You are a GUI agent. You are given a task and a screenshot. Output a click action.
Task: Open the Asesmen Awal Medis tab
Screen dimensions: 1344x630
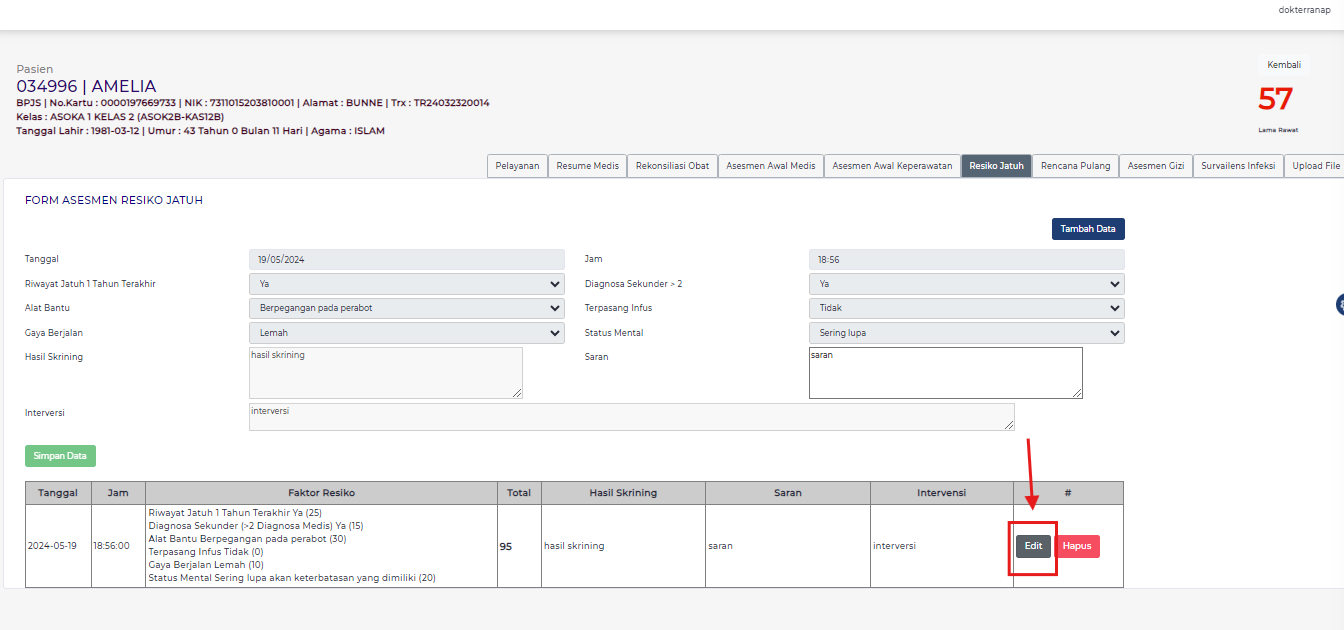[x=770, y=165]
